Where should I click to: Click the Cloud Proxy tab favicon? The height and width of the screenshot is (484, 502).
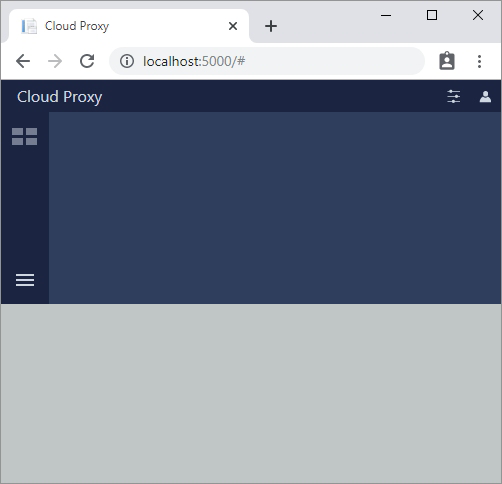[29, 26]
